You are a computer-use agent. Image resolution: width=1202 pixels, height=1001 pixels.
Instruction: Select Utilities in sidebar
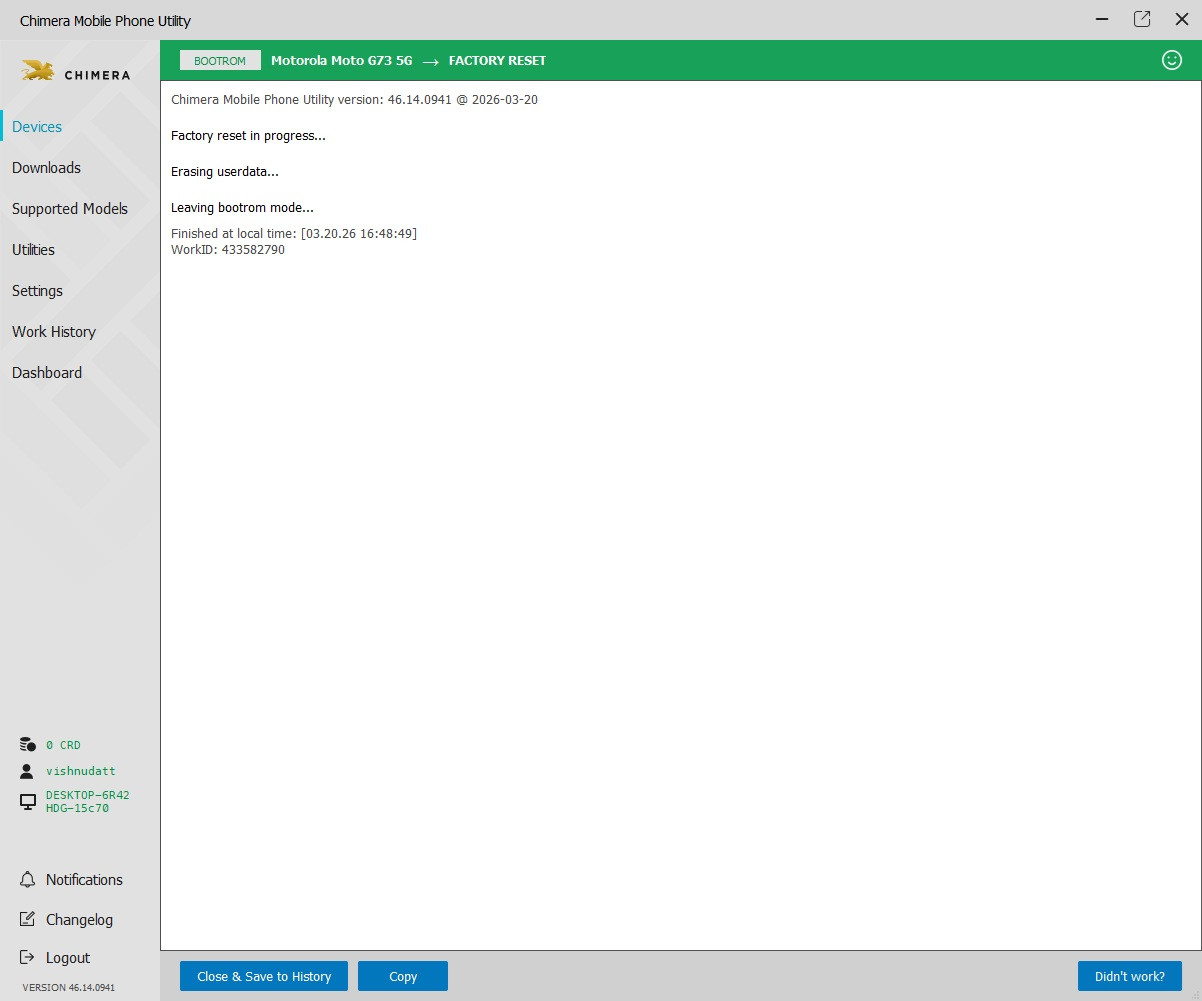coord(33,250)
